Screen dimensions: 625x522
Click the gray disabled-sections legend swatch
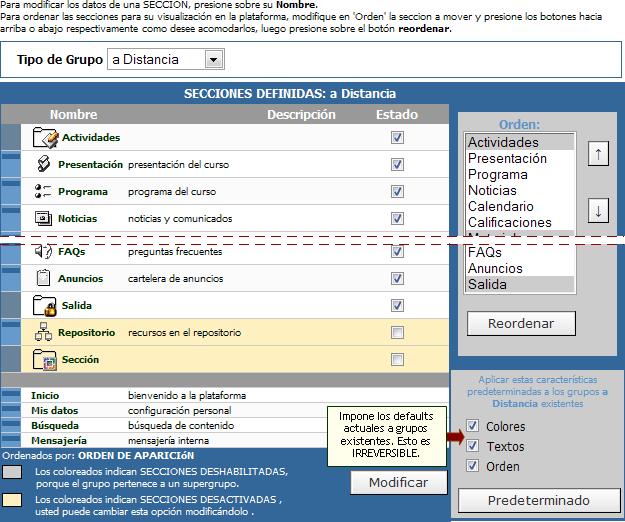click(x=12, y=472)
